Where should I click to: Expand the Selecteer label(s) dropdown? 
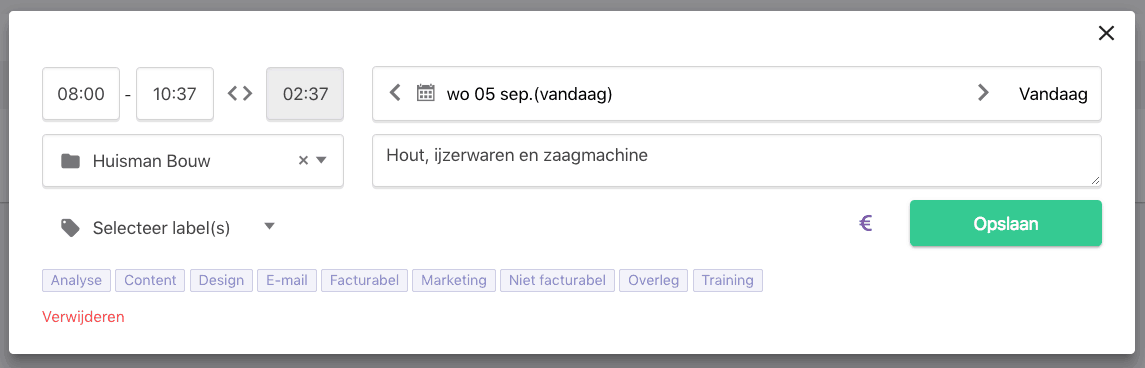(x=269, y=226)
